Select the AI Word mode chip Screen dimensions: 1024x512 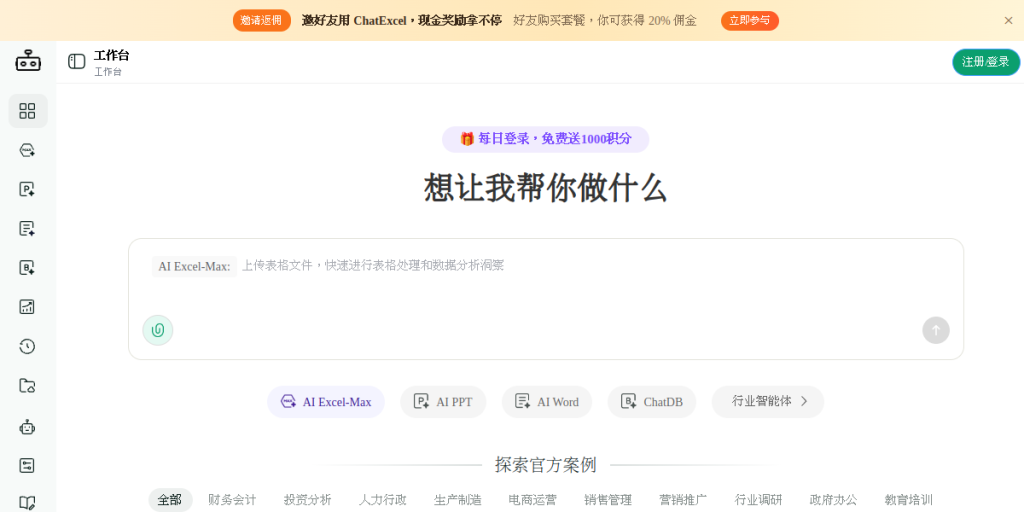click(x=547, y=402)
